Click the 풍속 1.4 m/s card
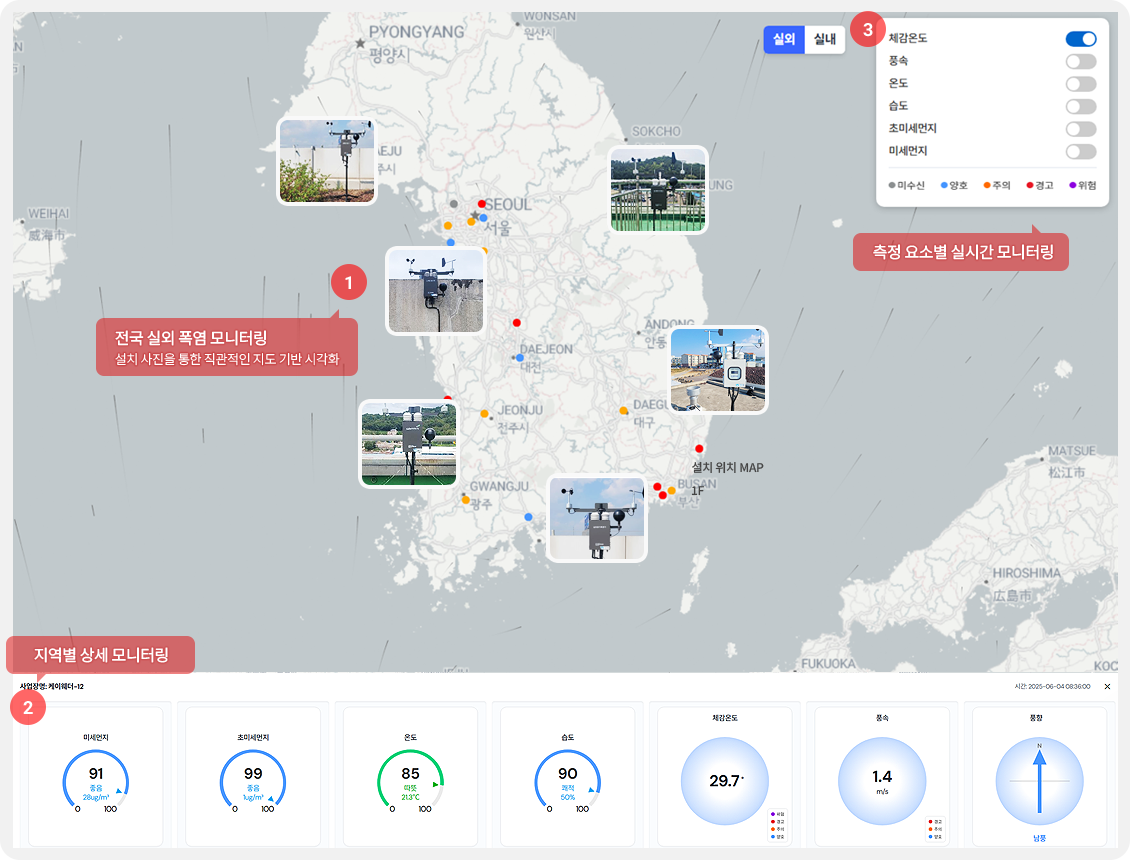The height and width of the screenshot is (860, 1130). pyautogui.click(x=881, y=780)
